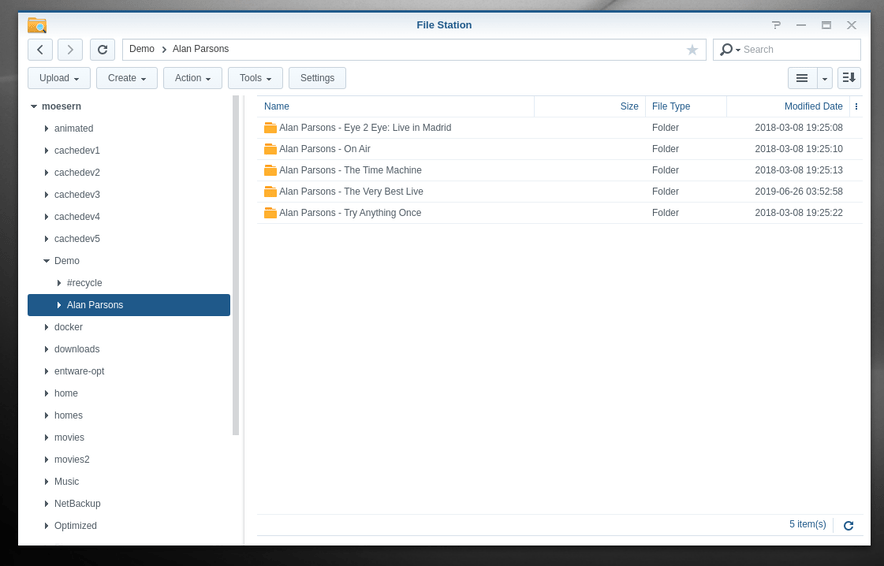The width and height of the screenshot is (884, 566).
Task: Open column options three-dot menu
Action: 856,106
